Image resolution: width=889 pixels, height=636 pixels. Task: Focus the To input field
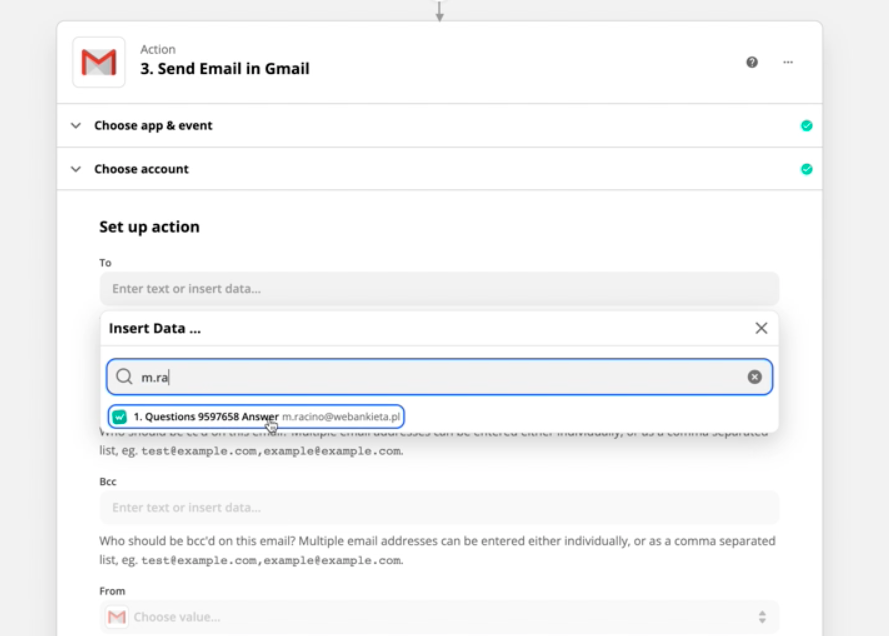439,289
